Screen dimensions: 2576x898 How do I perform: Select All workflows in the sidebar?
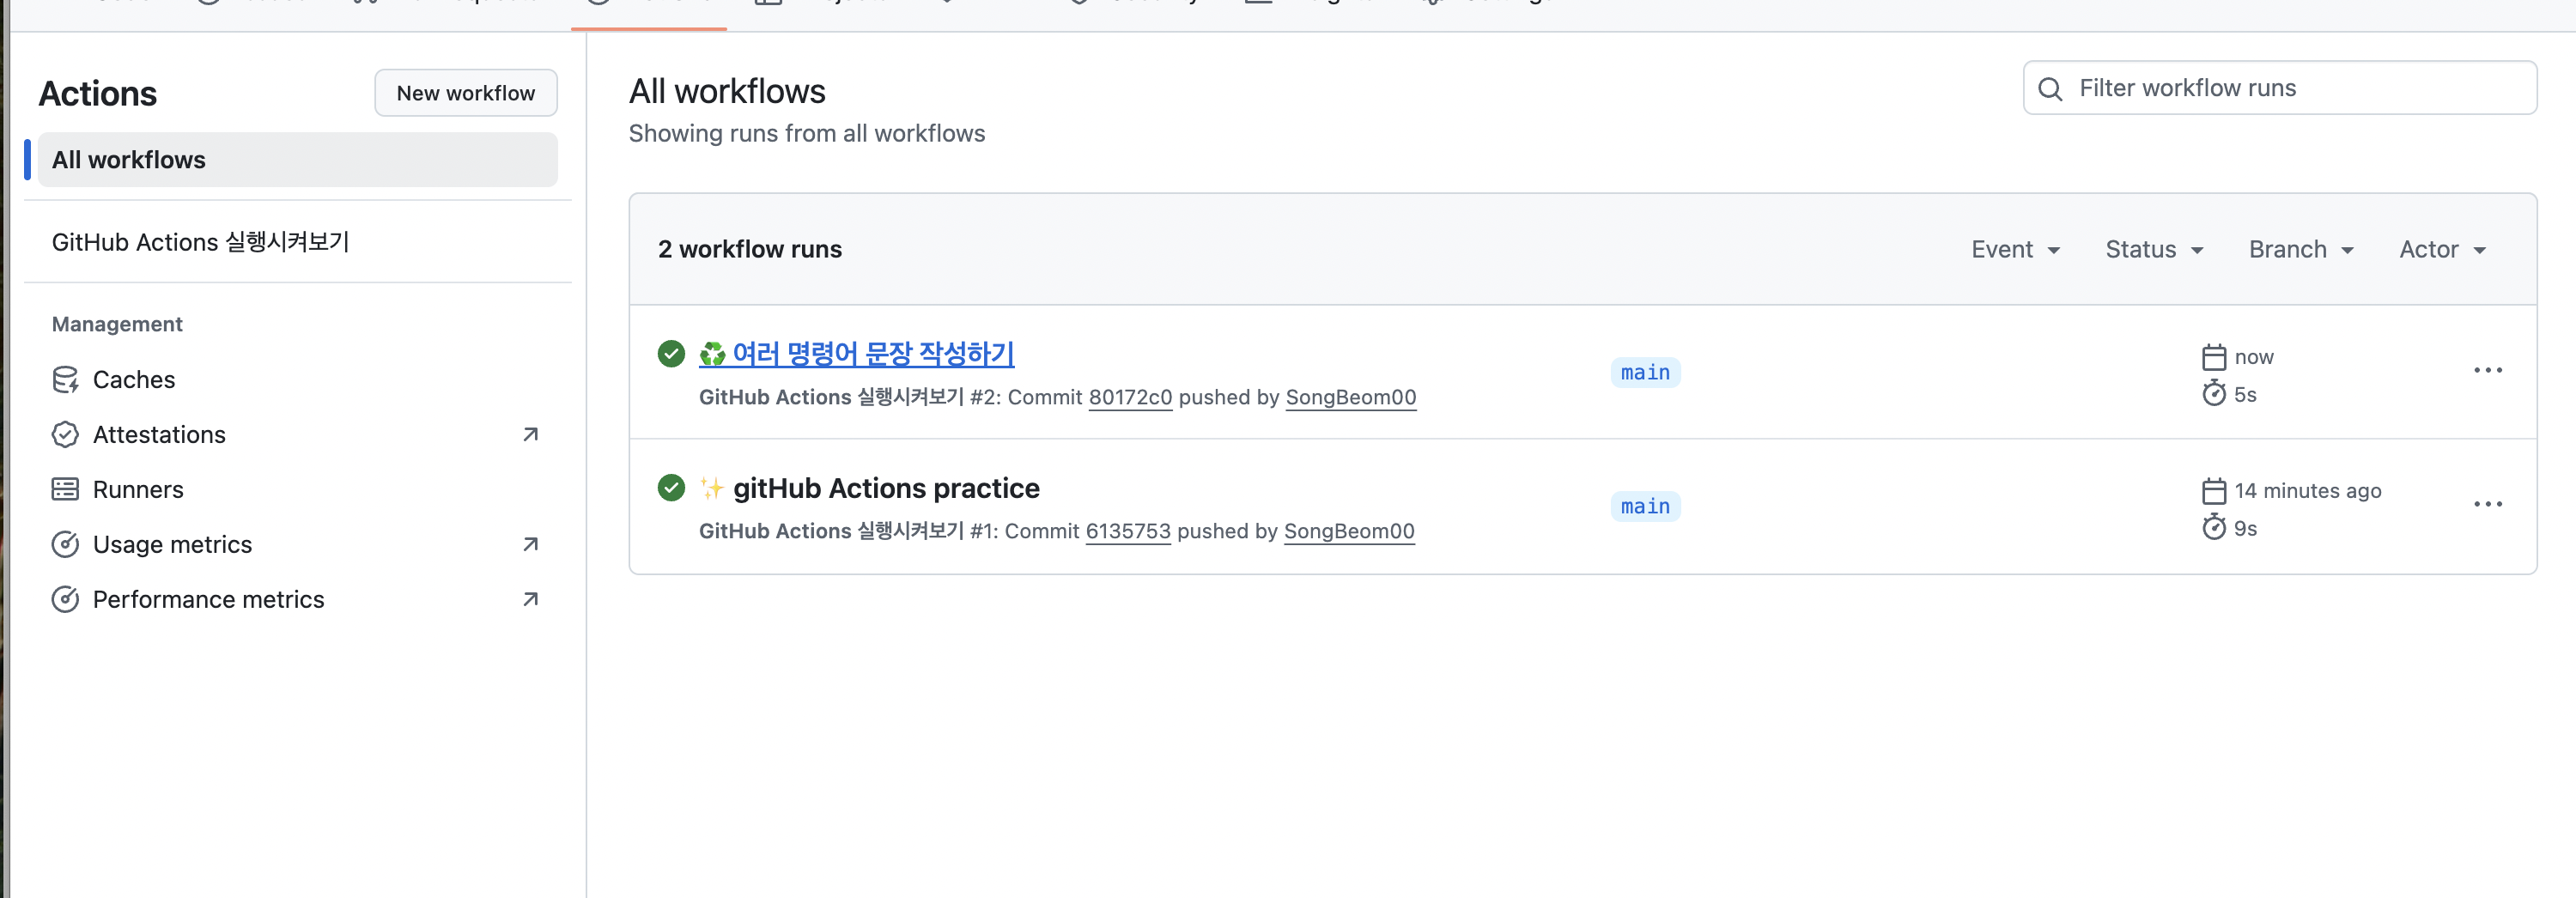coord(297,160)
